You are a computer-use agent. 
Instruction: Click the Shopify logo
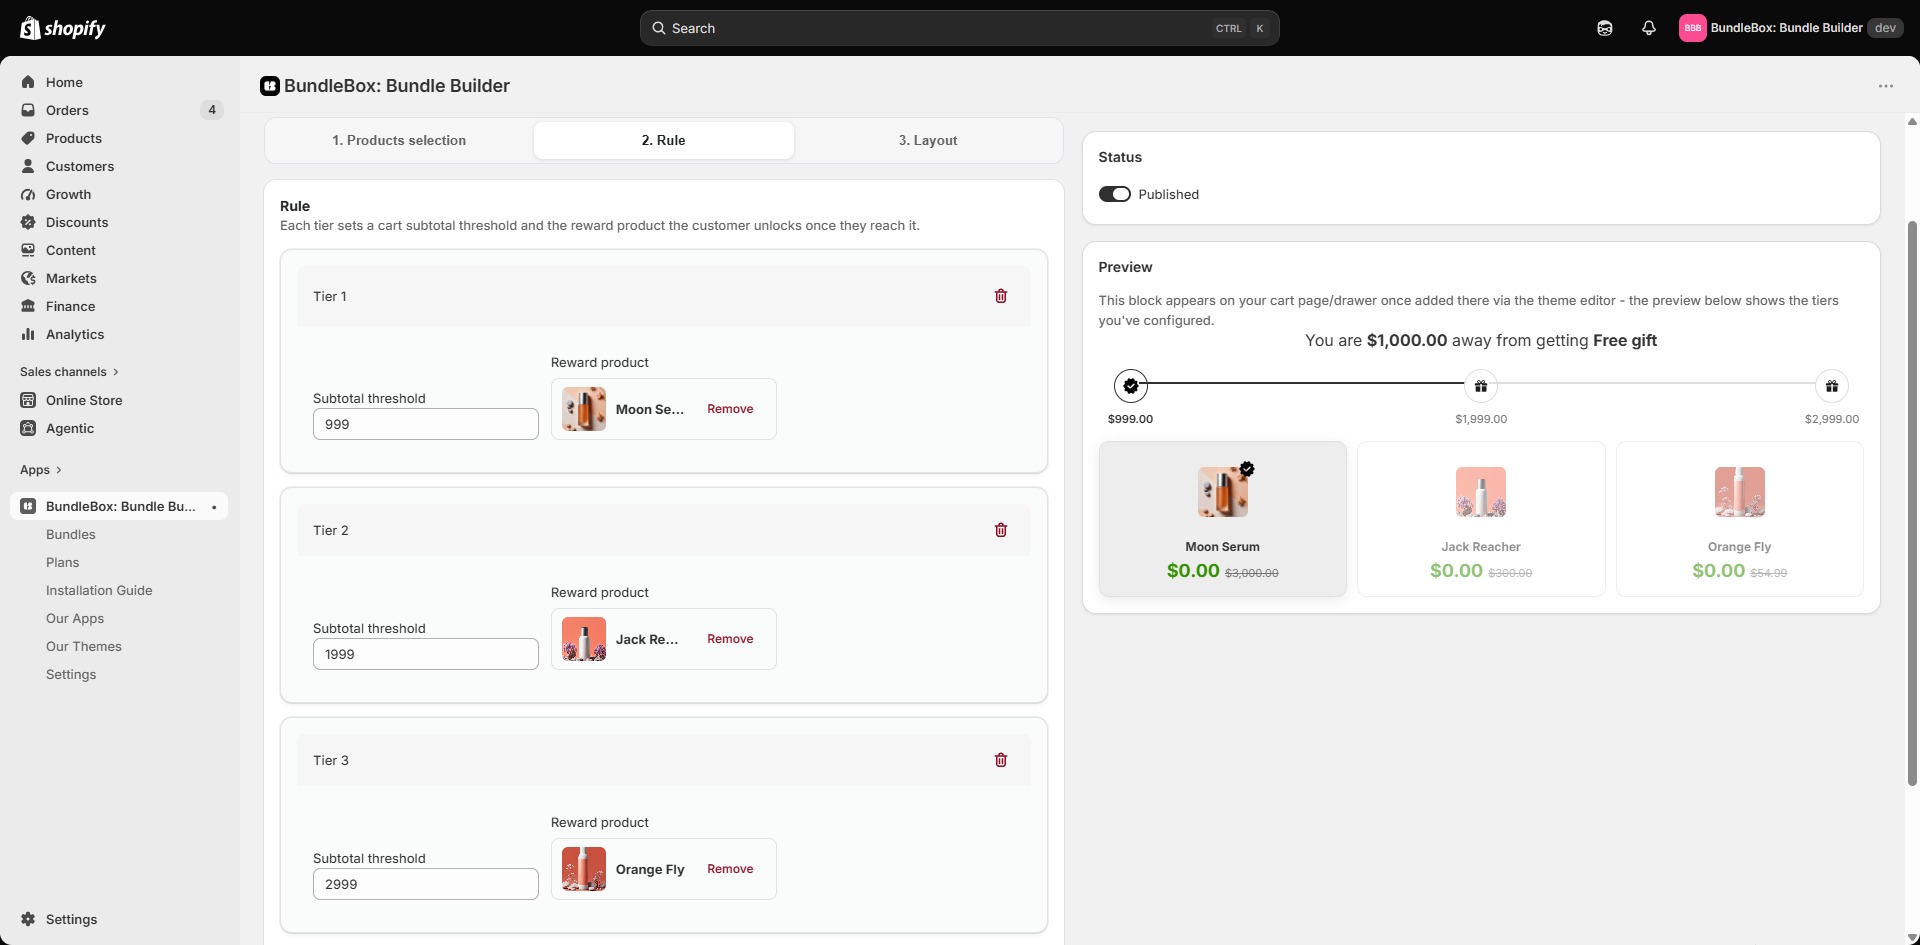tap(63, 28)
